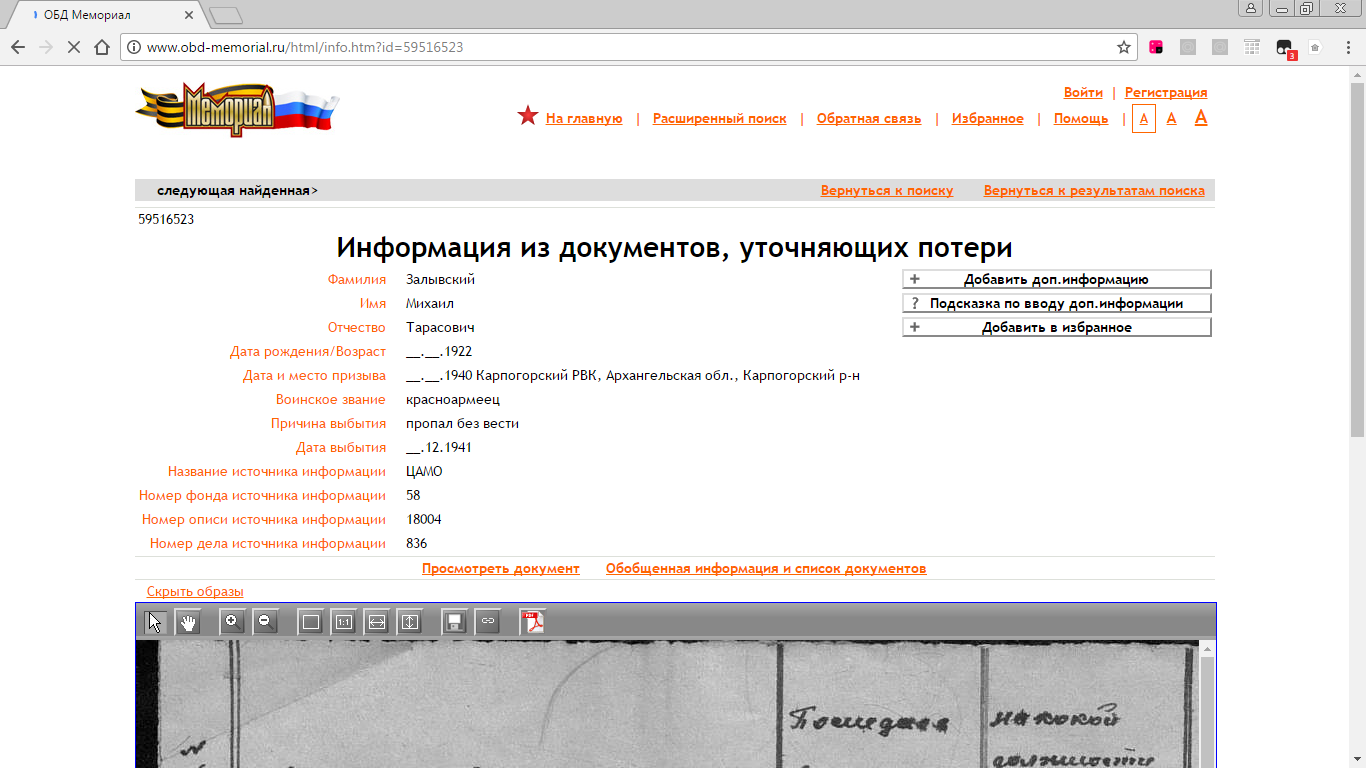Open the pink square extension icon
The width and height of the screenshot is (1366, 768).
1156,47
